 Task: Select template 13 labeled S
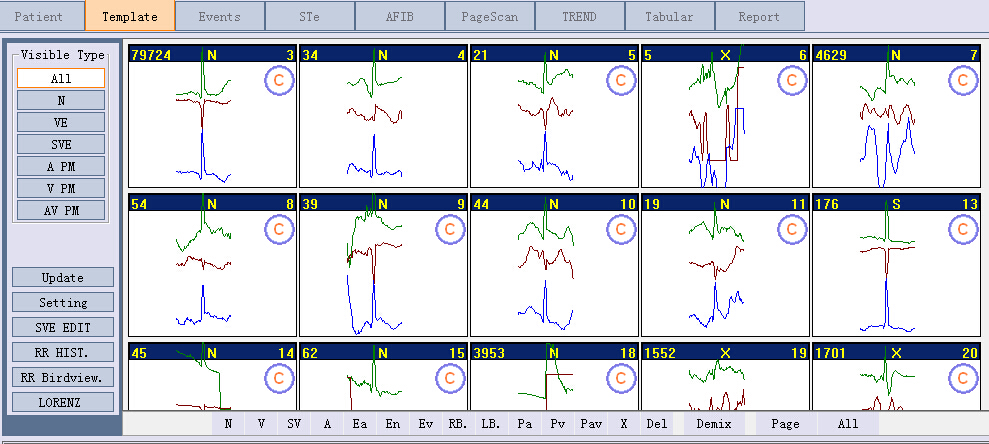(x=896, y=266)
